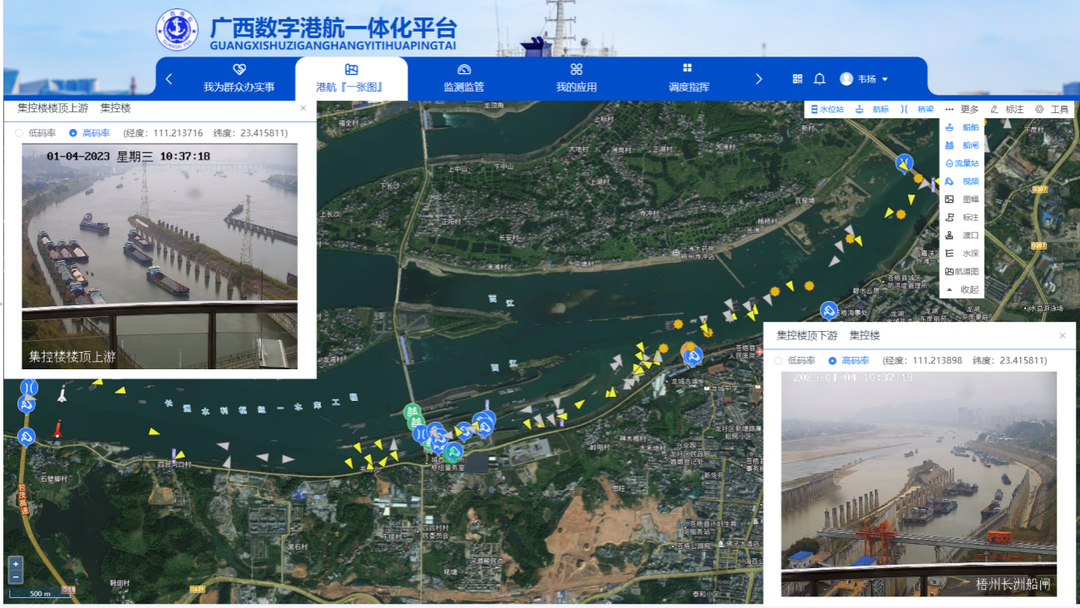
Task: Select 低码率 in upstream camera panel
Action: 19,133
